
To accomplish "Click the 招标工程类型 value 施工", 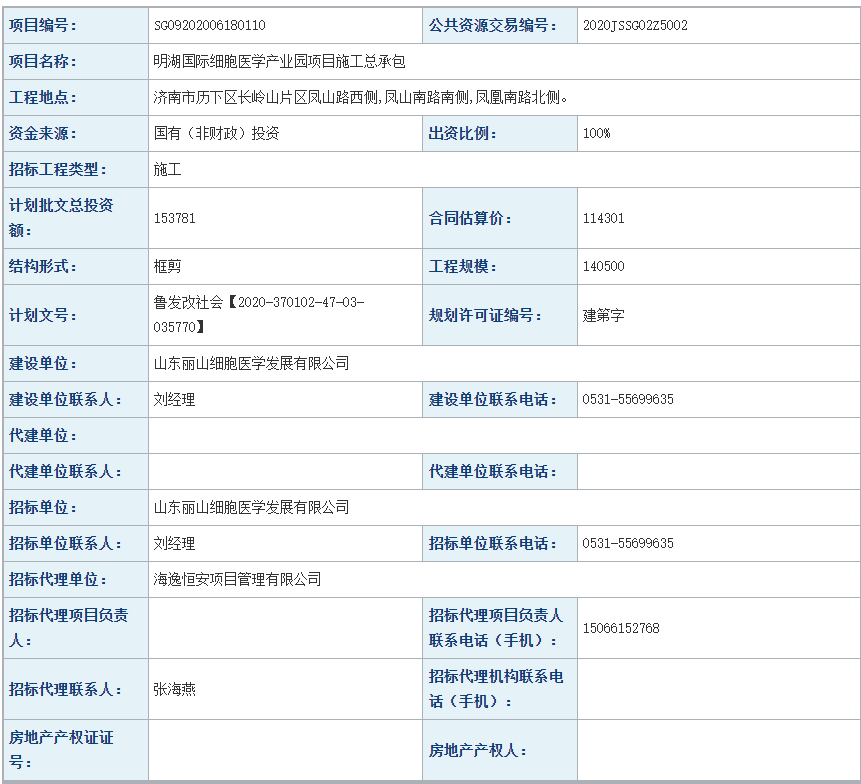I will point(167,169).
